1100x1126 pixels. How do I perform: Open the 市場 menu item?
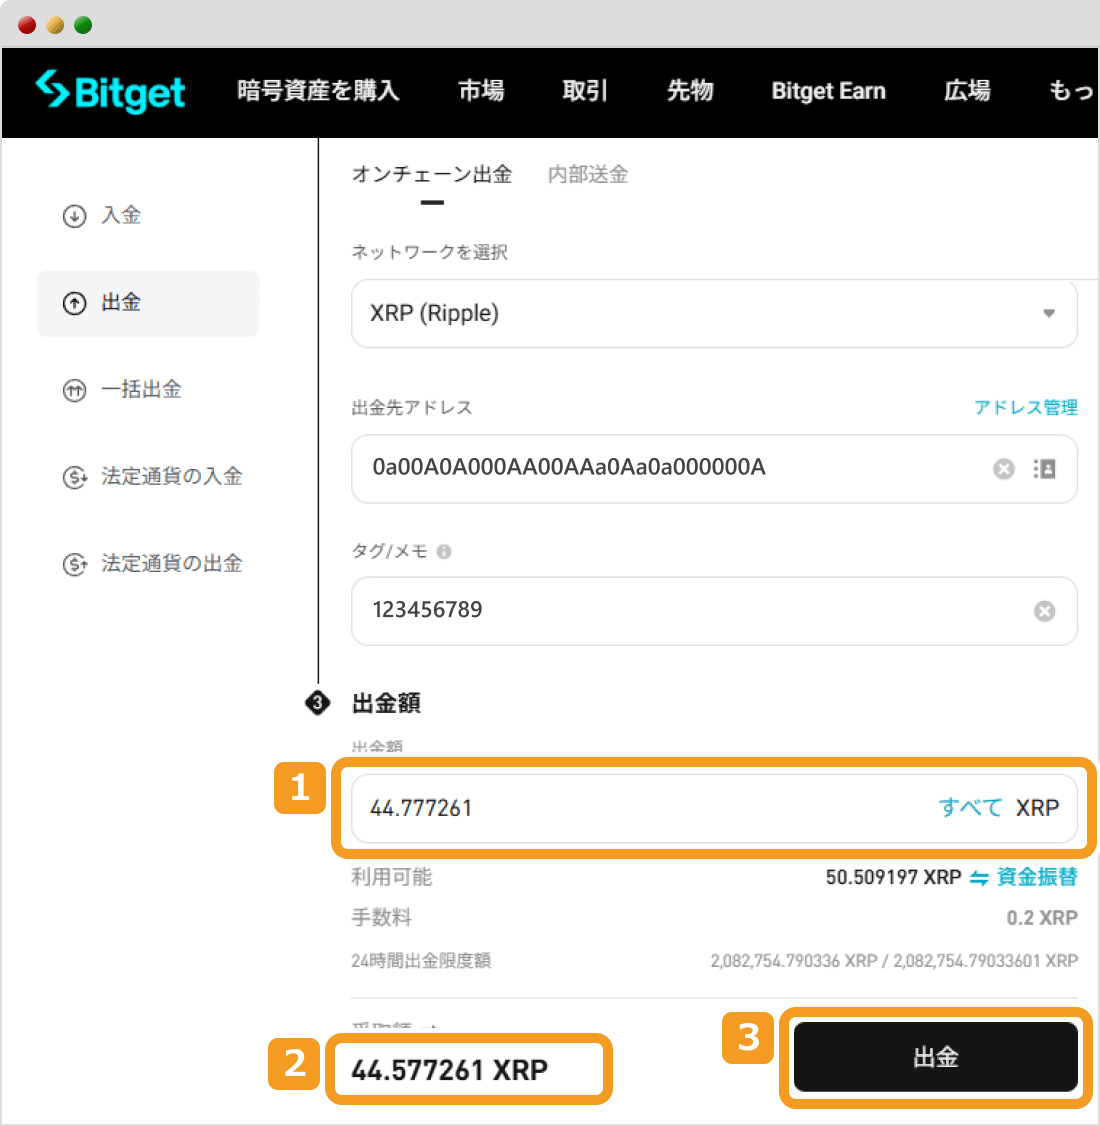pyautogui.click(x=481, y=91)
